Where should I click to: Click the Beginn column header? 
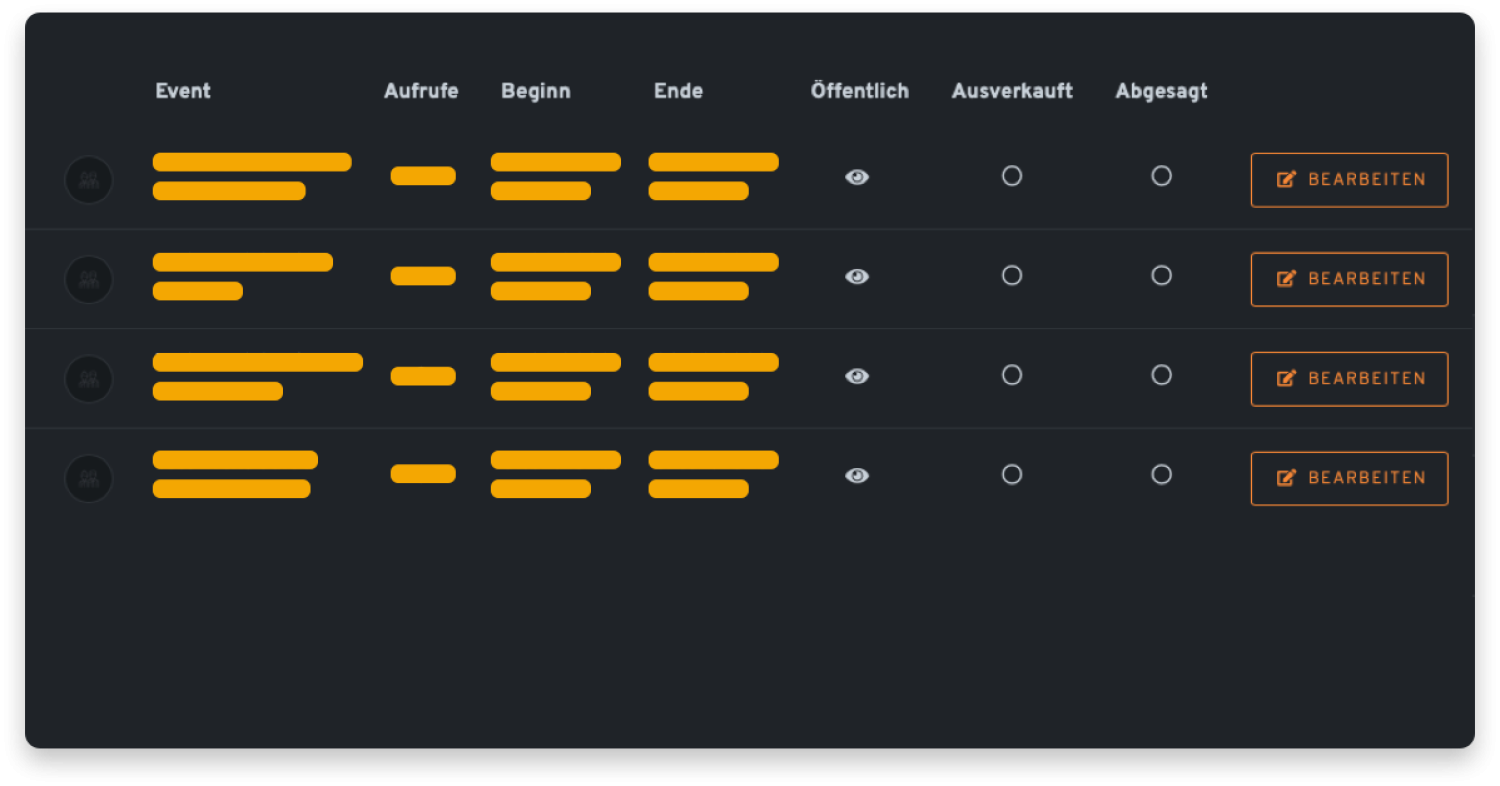click(536, 91)
